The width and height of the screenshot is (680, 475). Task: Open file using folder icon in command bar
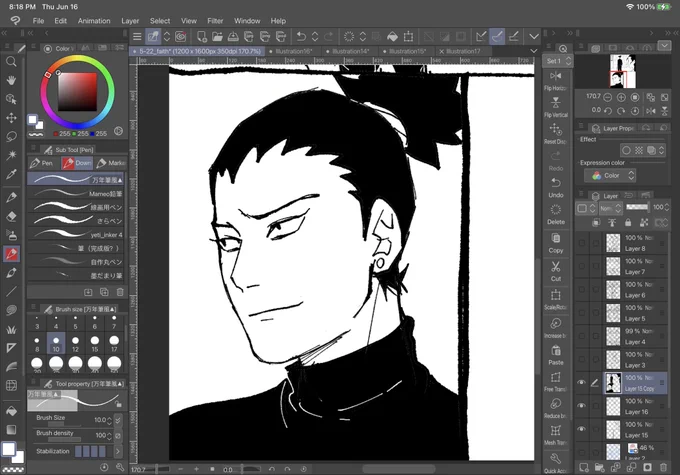pyautogui.click(x=217, y=37)
